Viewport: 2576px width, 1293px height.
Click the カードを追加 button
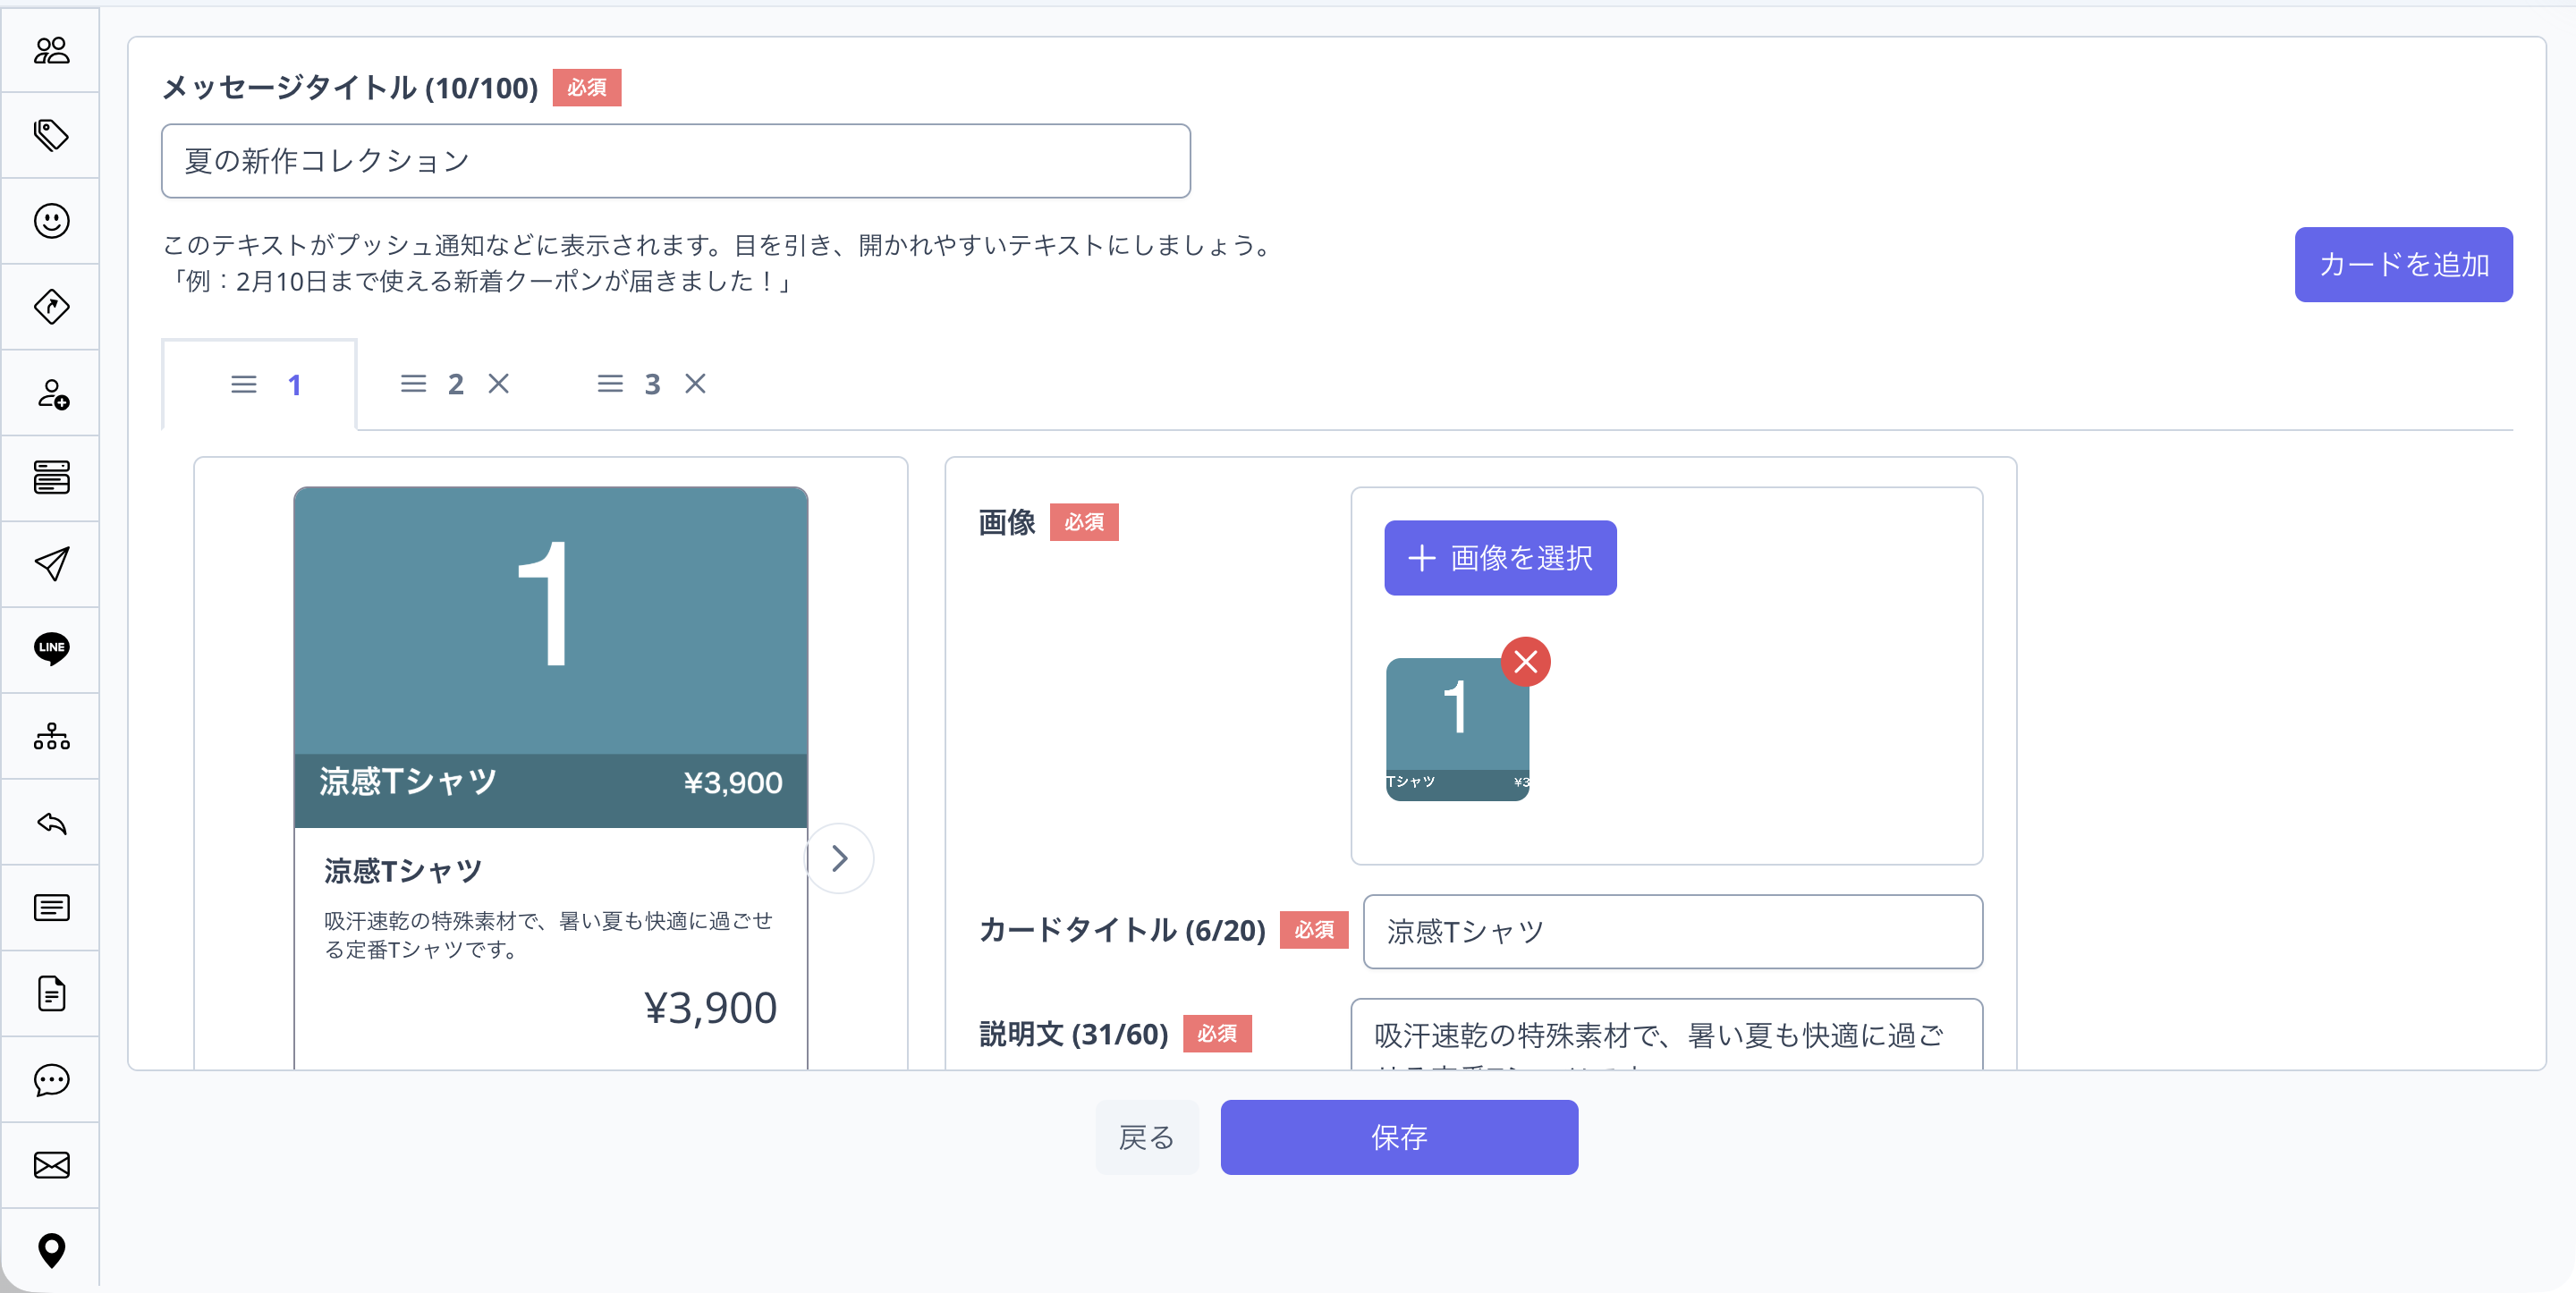[2403, 264]
